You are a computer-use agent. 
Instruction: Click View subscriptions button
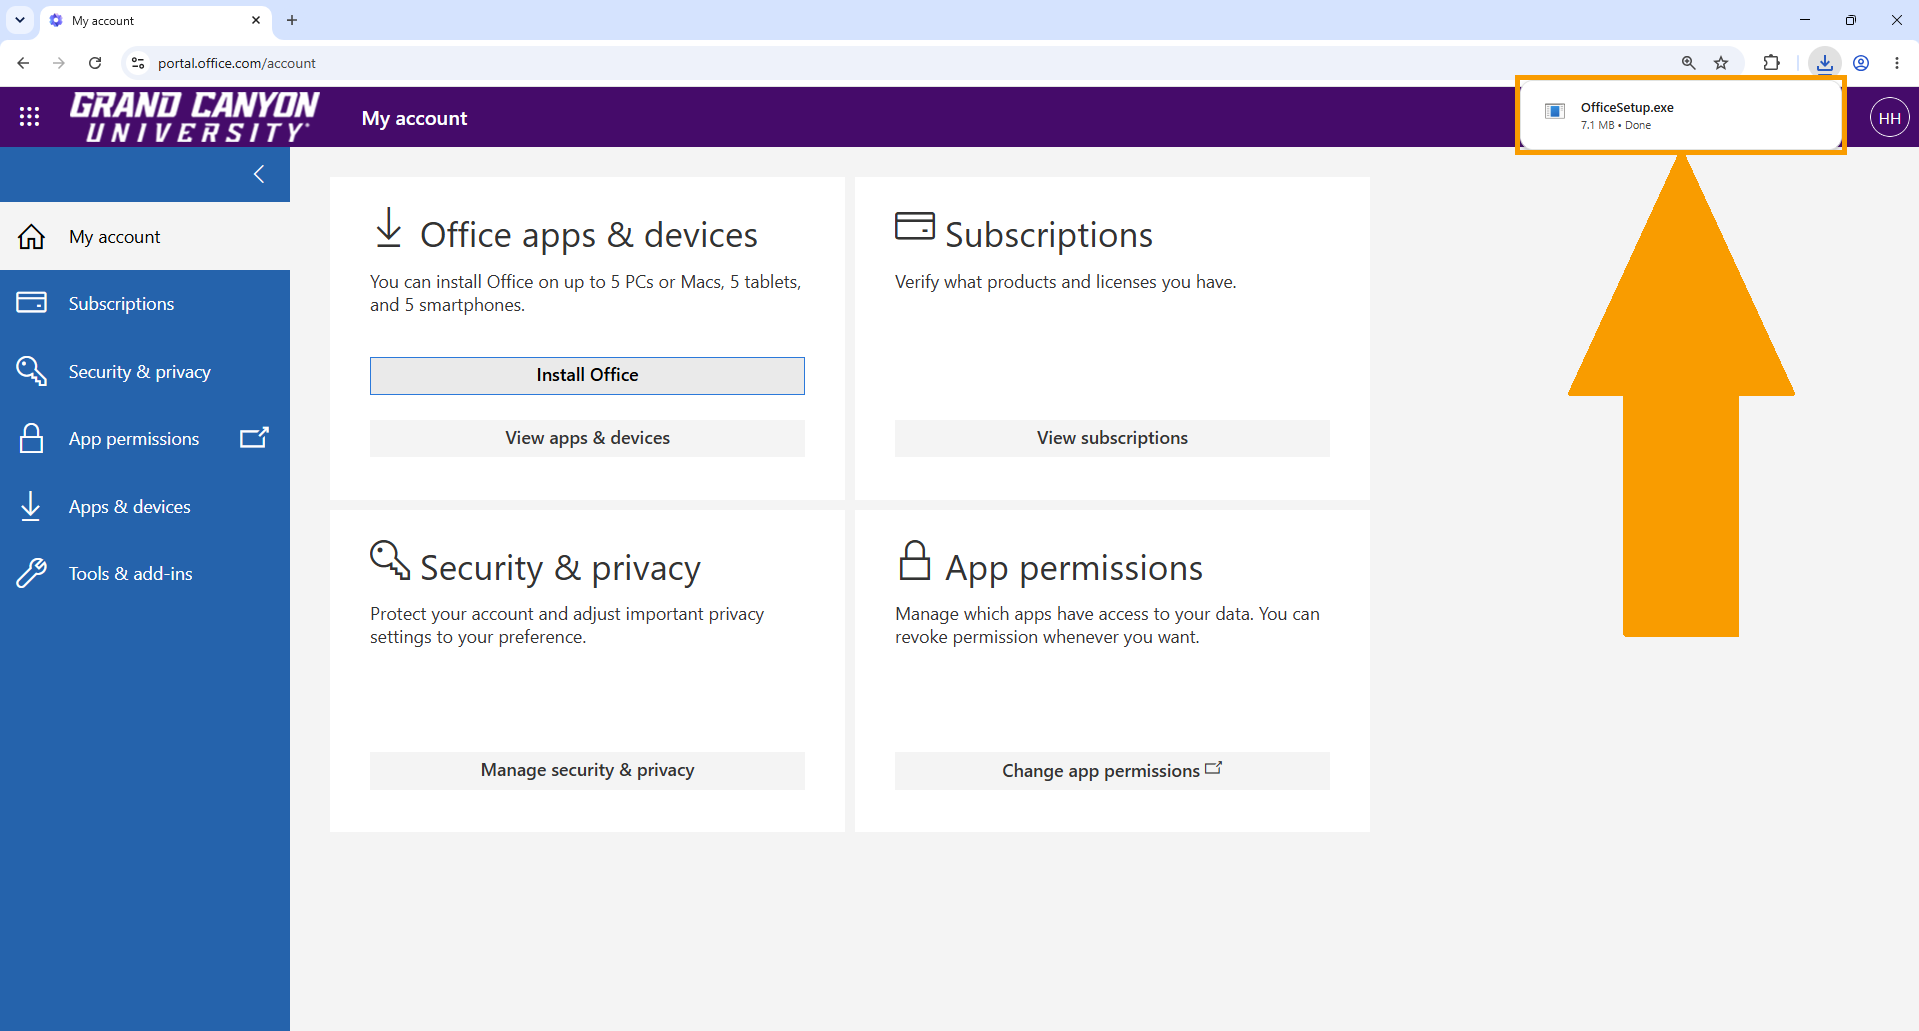click(x=1112, y=438)
